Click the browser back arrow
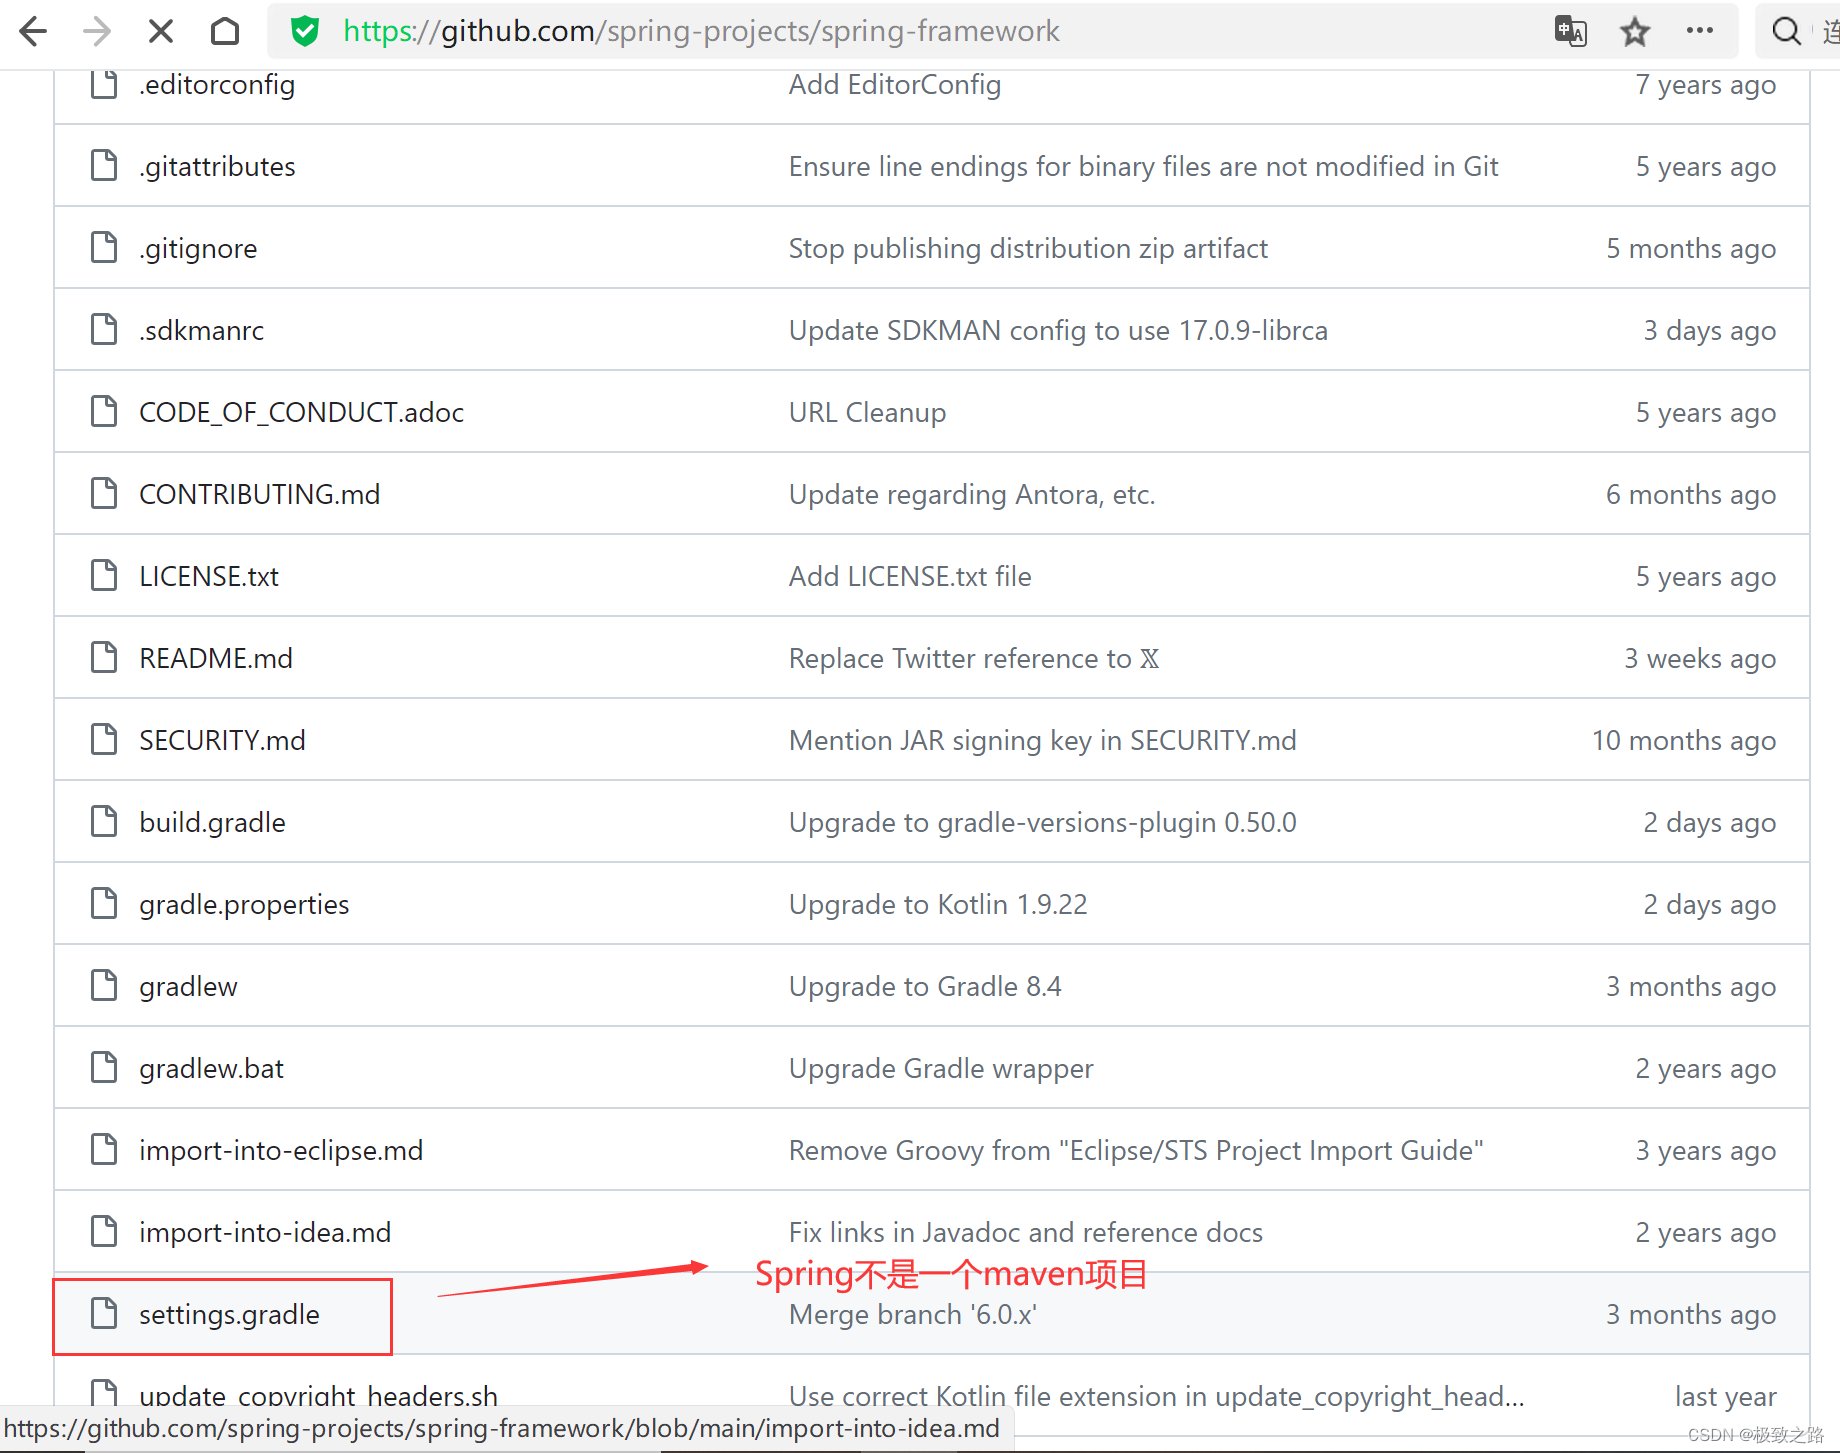Image resolution: width=1840 pixels, height=1453 pixels. click(x=33, y=31)
